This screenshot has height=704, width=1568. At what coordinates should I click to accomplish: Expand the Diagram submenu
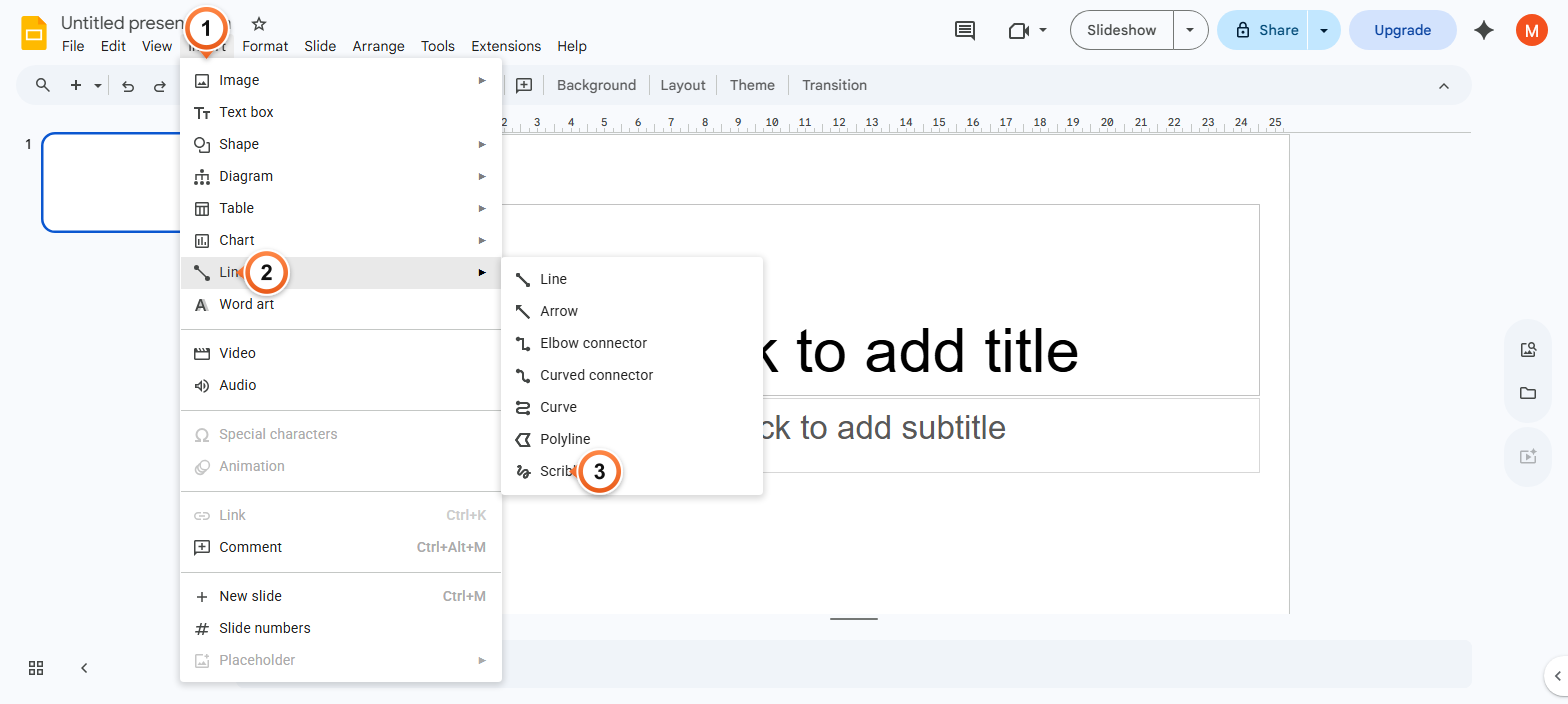click(x=341, y=176)
